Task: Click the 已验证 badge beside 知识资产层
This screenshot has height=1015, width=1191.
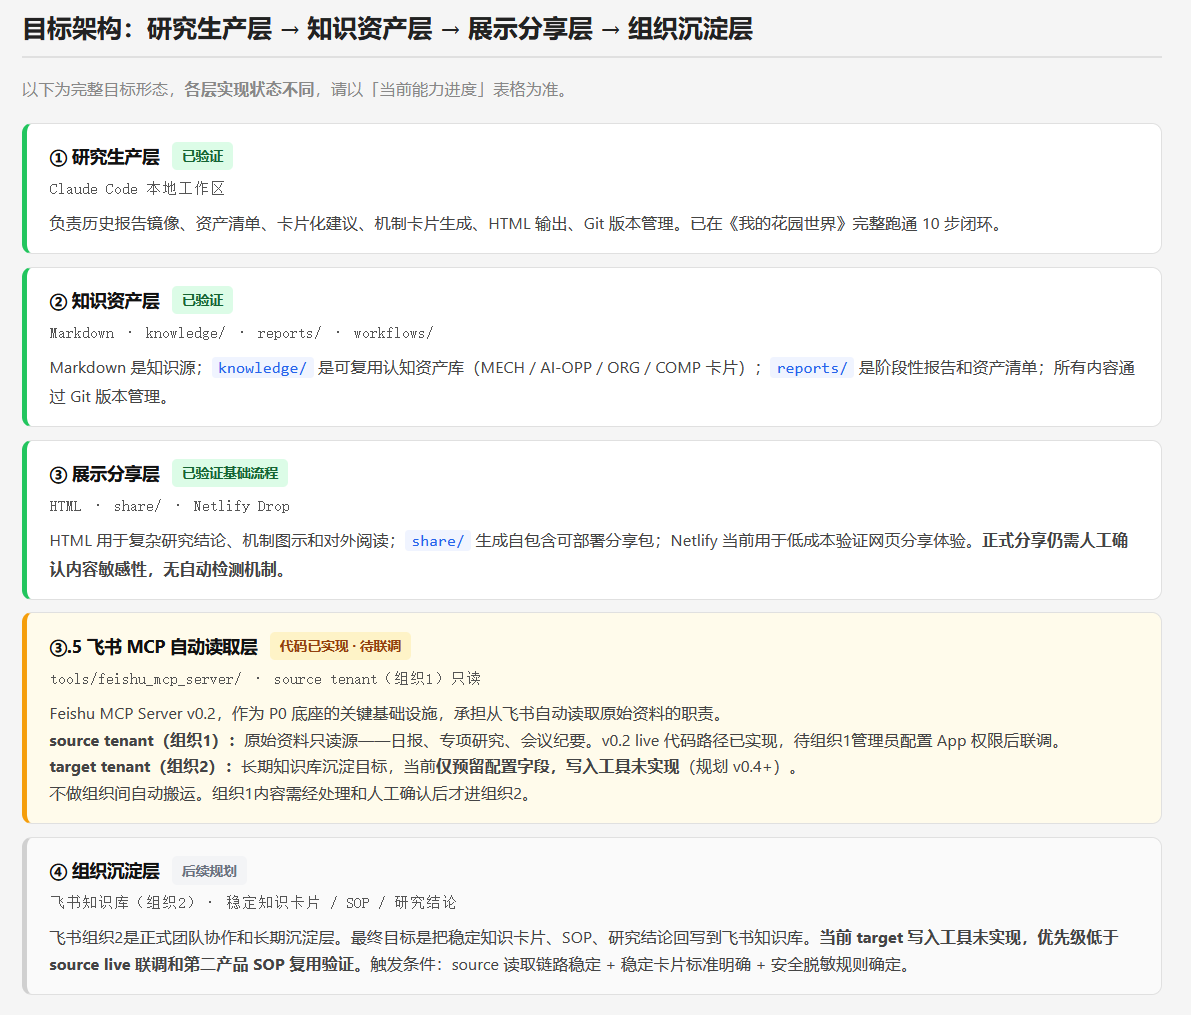Action: pos(202,300)
